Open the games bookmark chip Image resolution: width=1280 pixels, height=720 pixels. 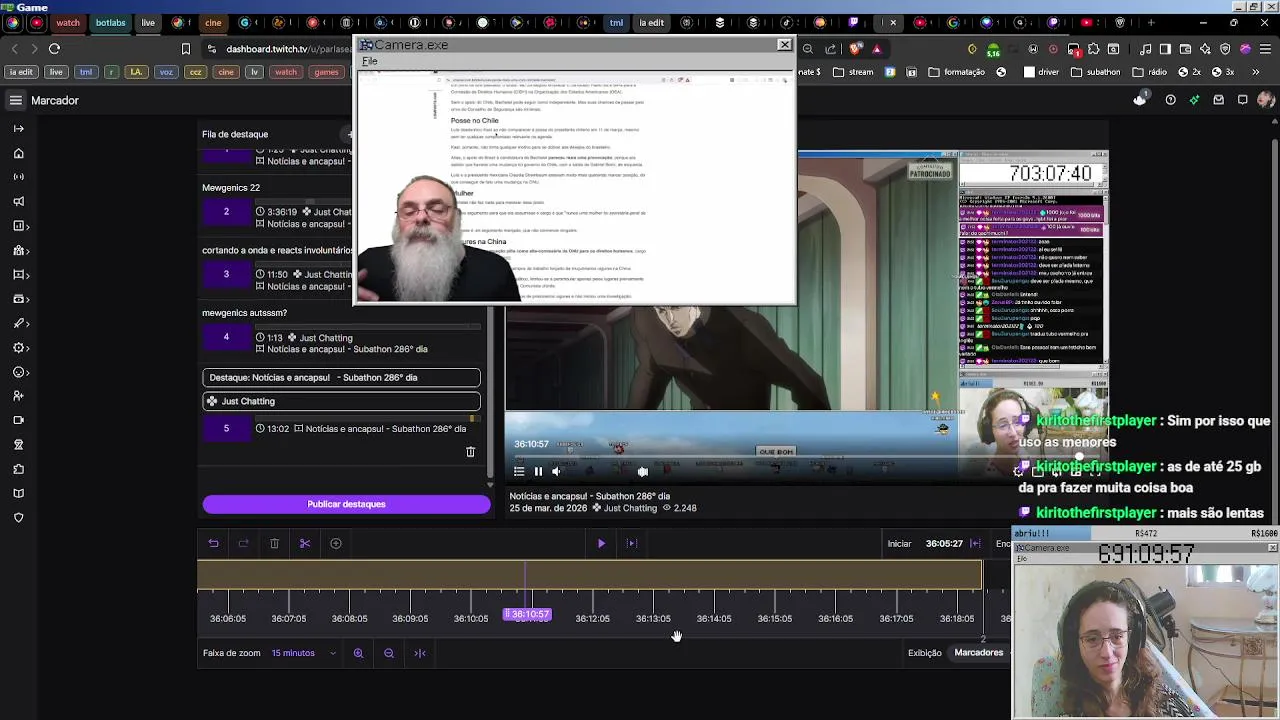[326, 72]
